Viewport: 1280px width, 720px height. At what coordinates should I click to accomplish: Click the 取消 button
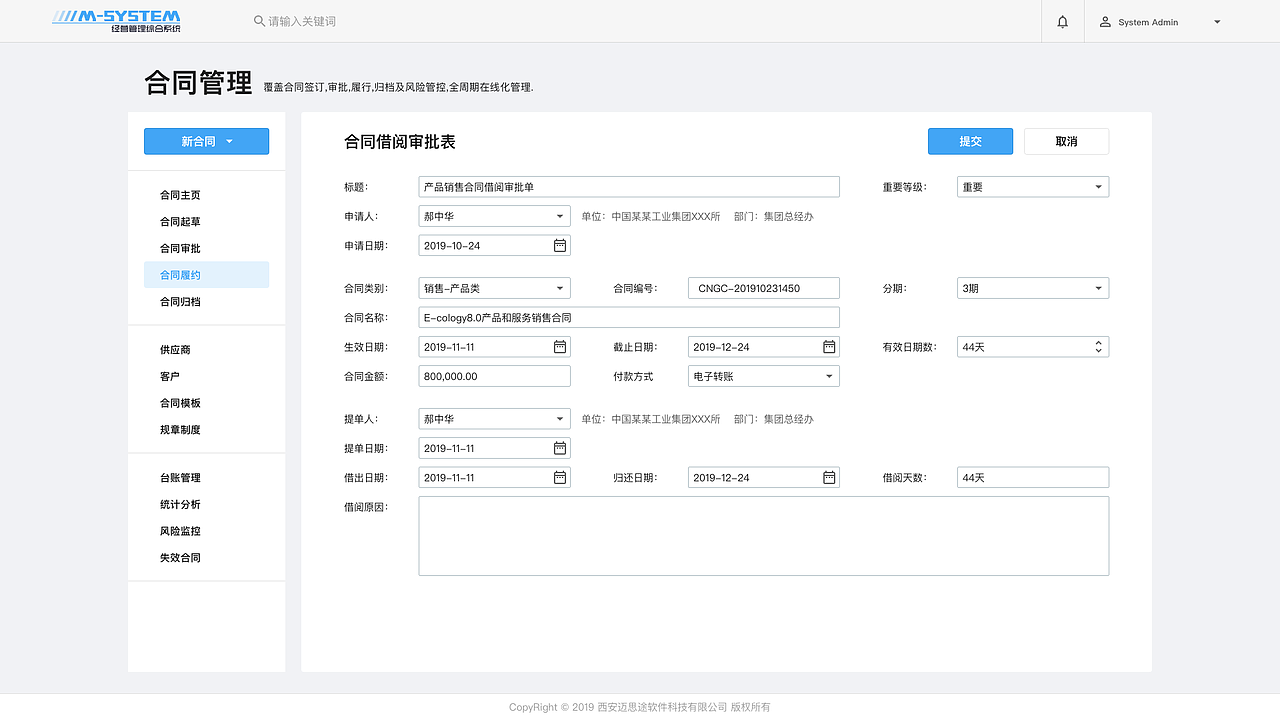[x=1066, y=141]
